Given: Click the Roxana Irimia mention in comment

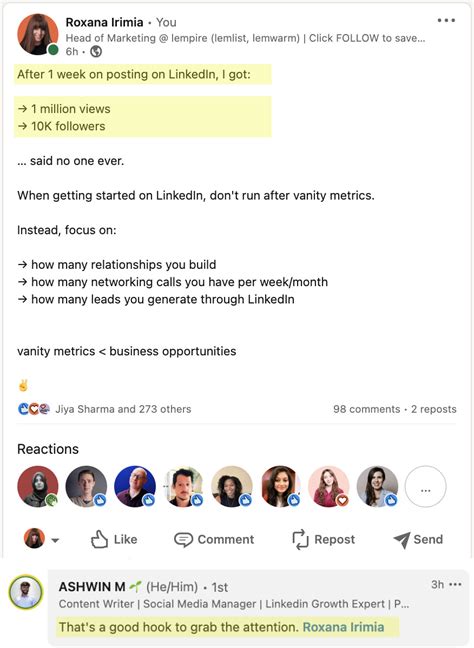Looking at the screenshot, I should point(343,627).
